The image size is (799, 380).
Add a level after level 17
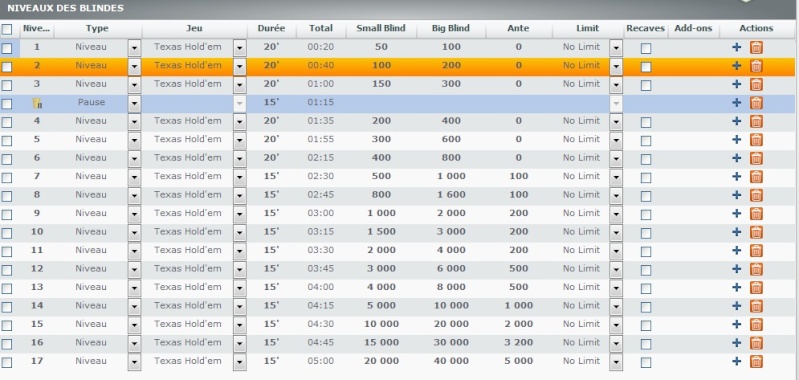(x=736, y=362)
